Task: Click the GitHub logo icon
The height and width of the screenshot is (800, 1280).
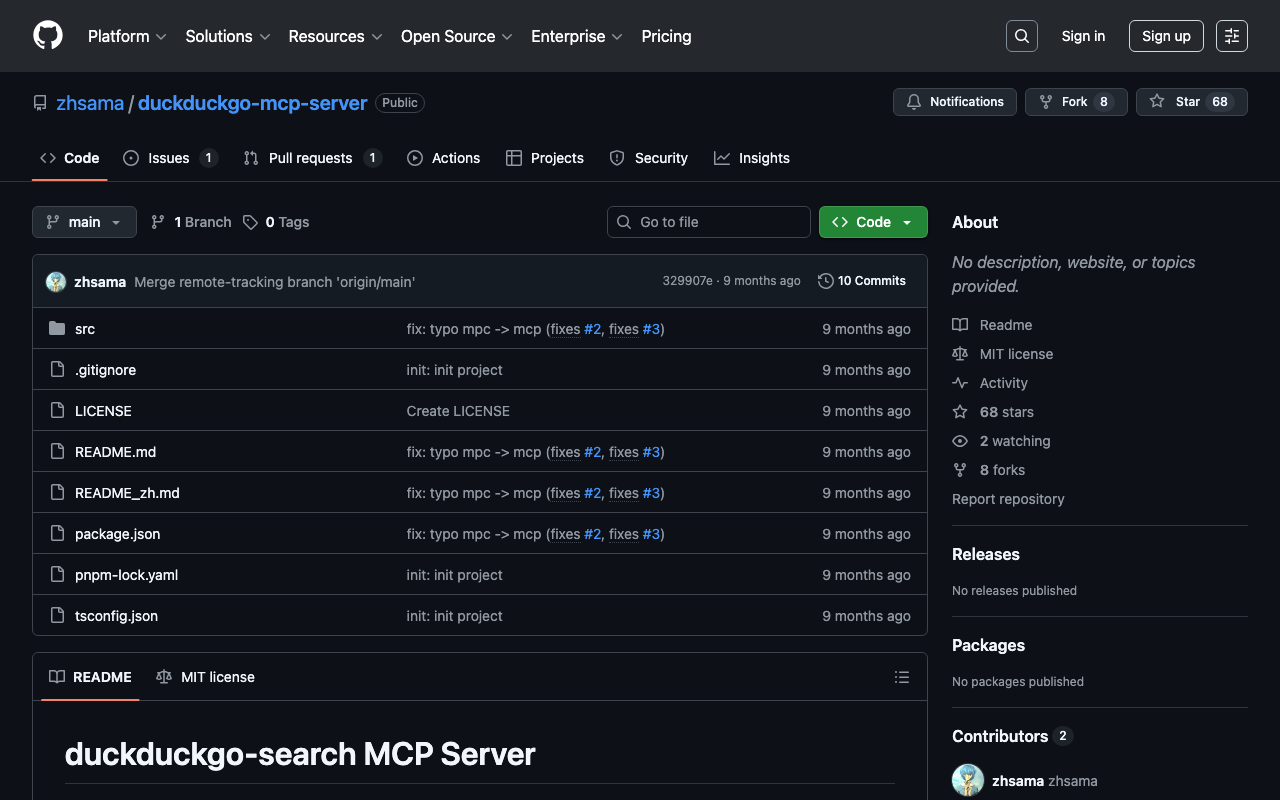Action: [48, 36]
